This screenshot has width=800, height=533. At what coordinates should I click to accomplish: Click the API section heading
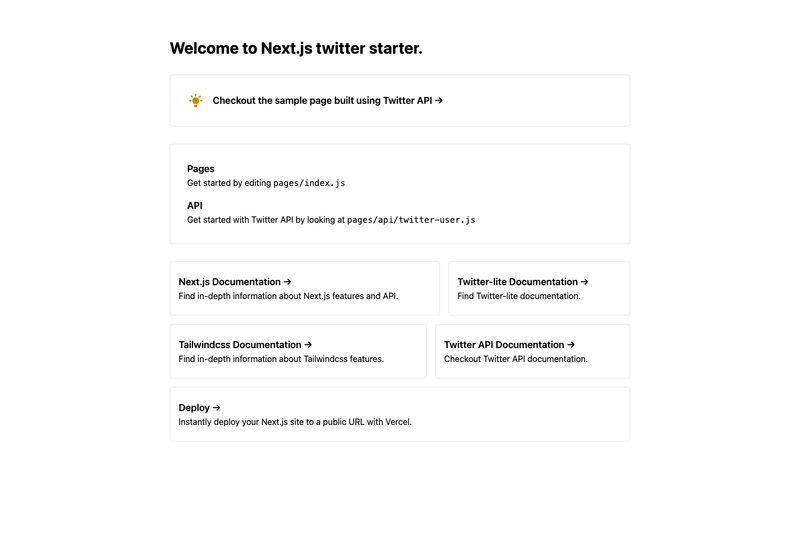(194, 206)
